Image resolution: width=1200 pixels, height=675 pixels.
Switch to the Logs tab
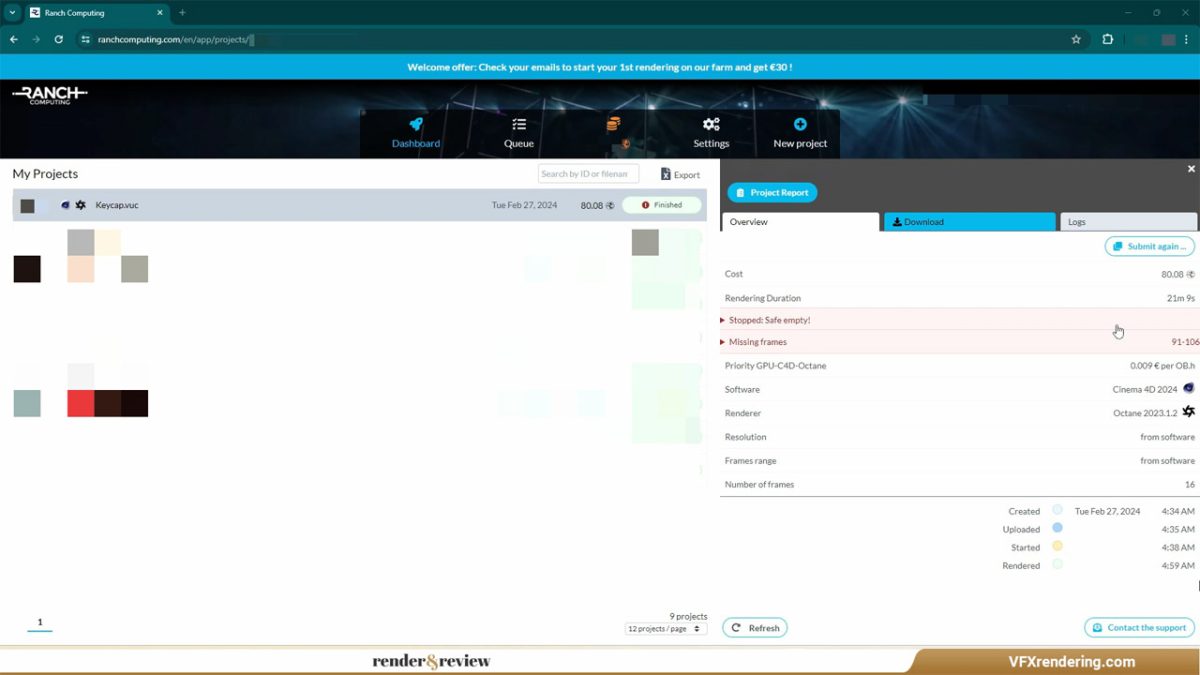click(x=1128, y=222)
